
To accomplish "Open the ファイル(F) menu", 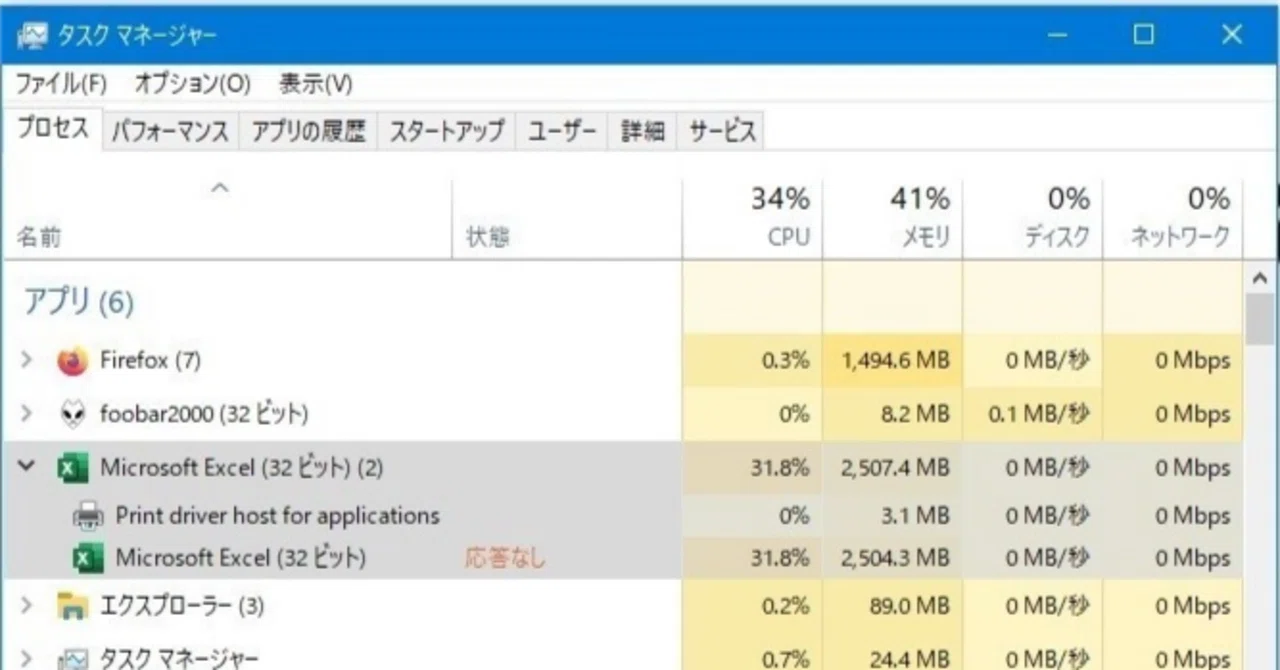I will point(61,84).
